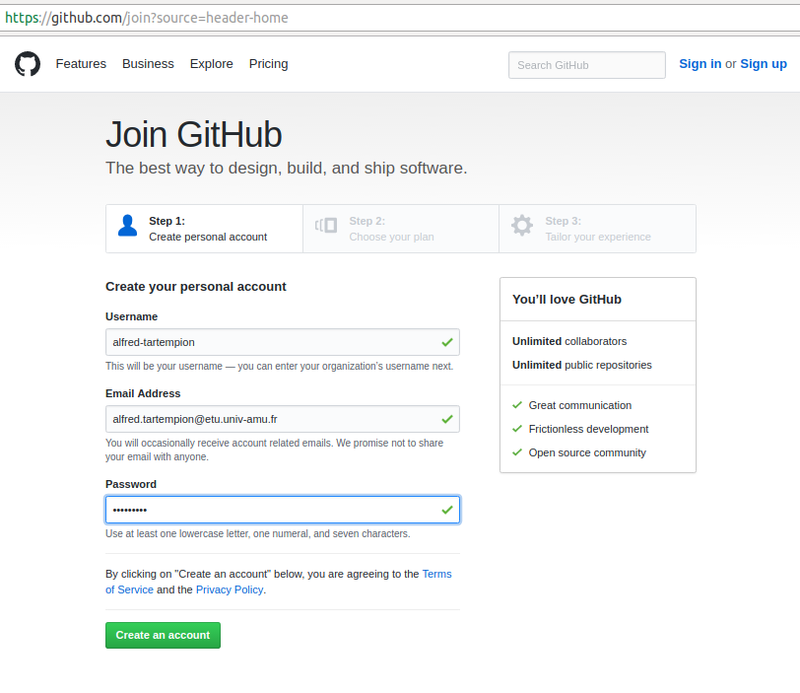This screenshot has width=800, height=693.
Task: Click the Password field label
Action: point(131,484)
